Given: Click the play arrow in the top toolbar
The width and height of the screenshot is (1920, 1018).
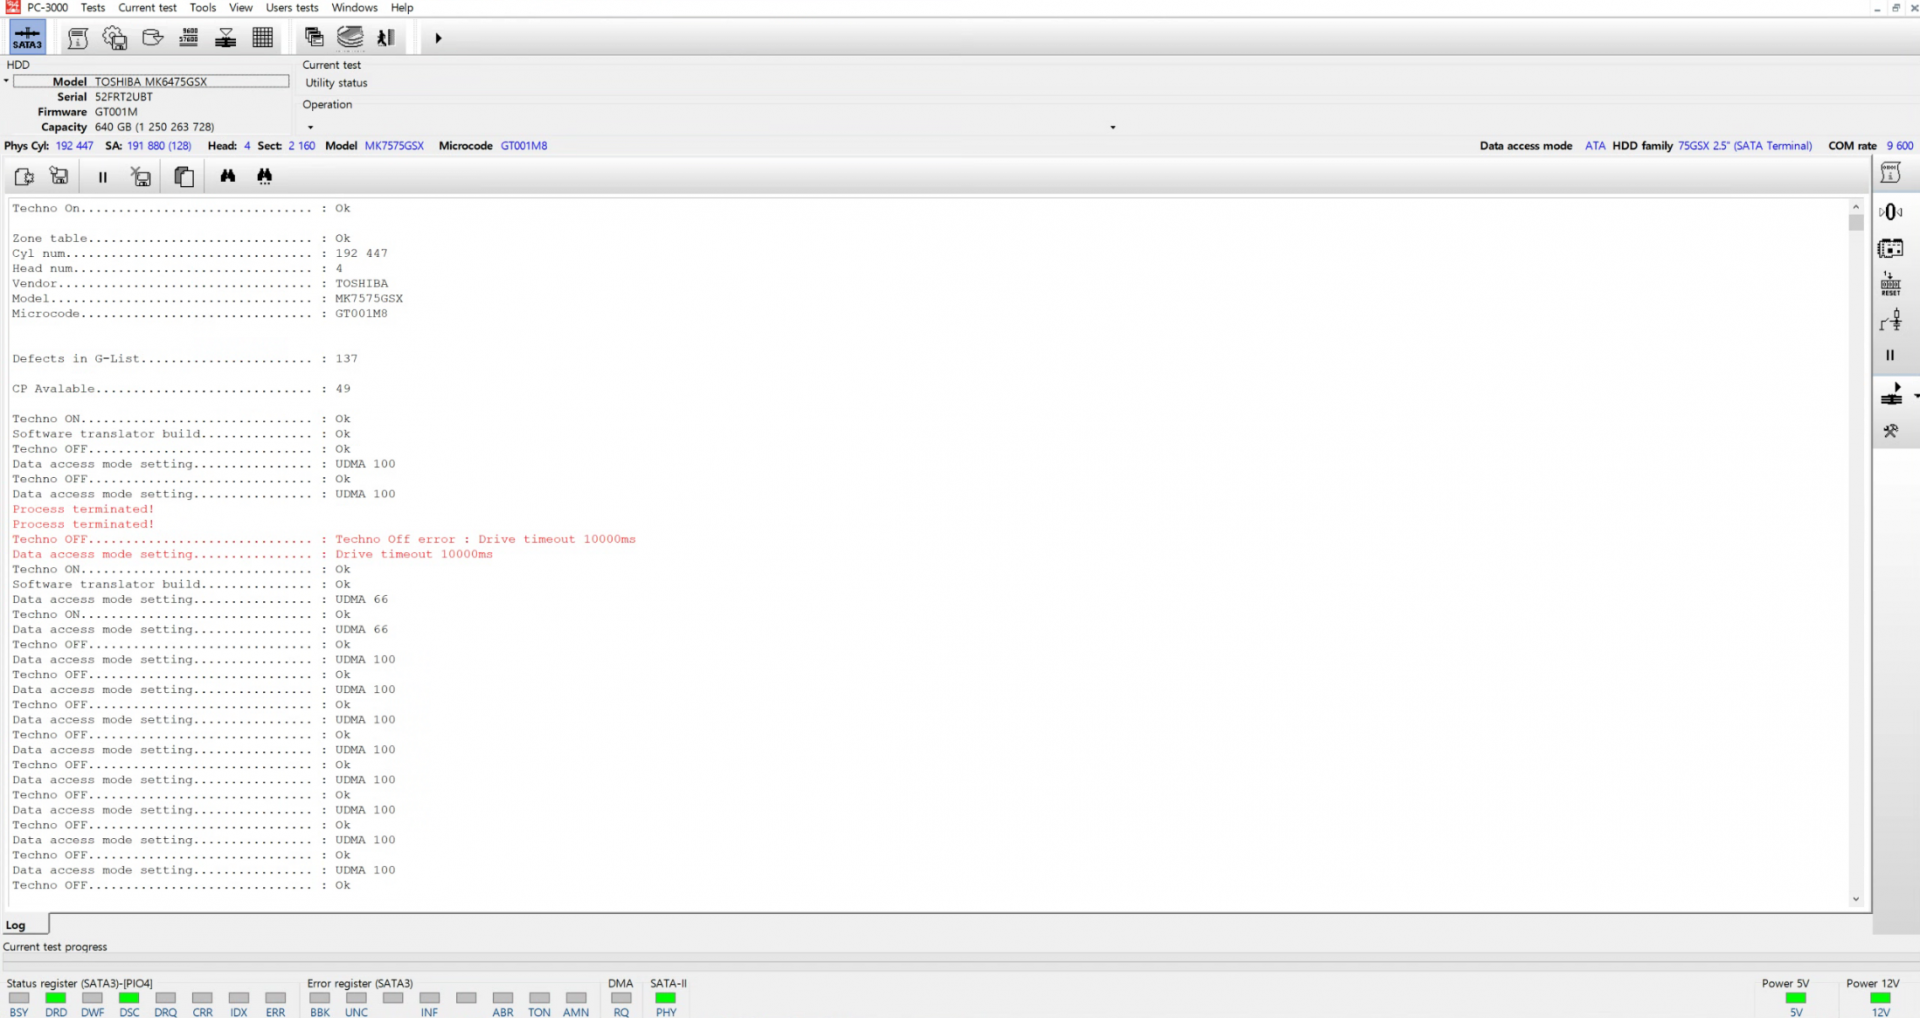Looking at the screenshot, I should (x=438, y=38).
